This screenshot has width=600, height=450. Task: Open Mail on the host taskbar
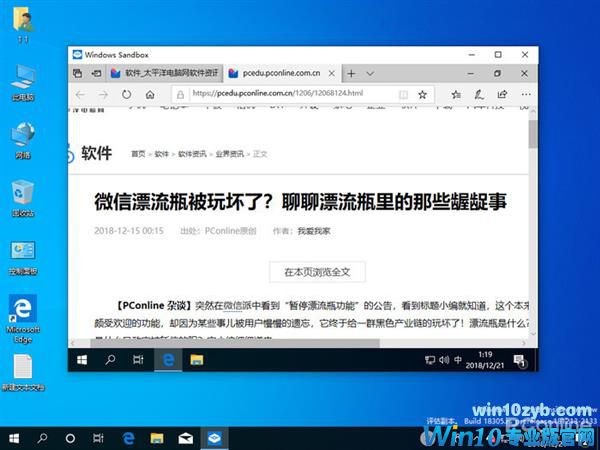tap(185, 439)
